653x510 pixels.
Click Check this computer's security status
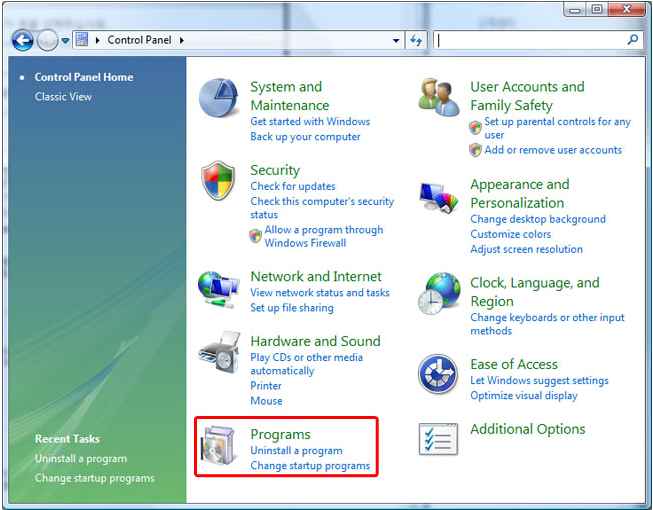click(x=322, y=208)
